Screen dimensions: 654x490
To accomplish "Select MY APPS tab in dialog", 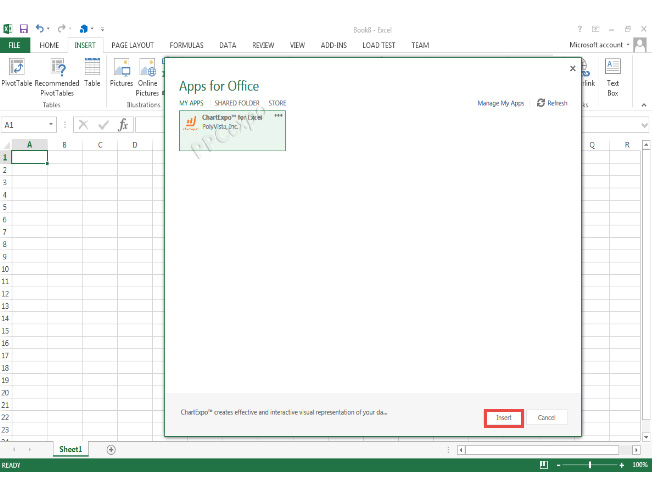I will click(191, 103).
